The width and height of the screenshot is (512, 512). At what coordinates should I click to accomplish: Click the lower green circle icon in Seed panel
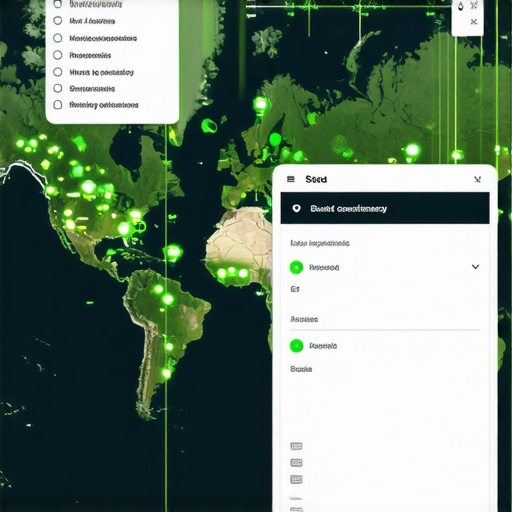click(296, 346)
